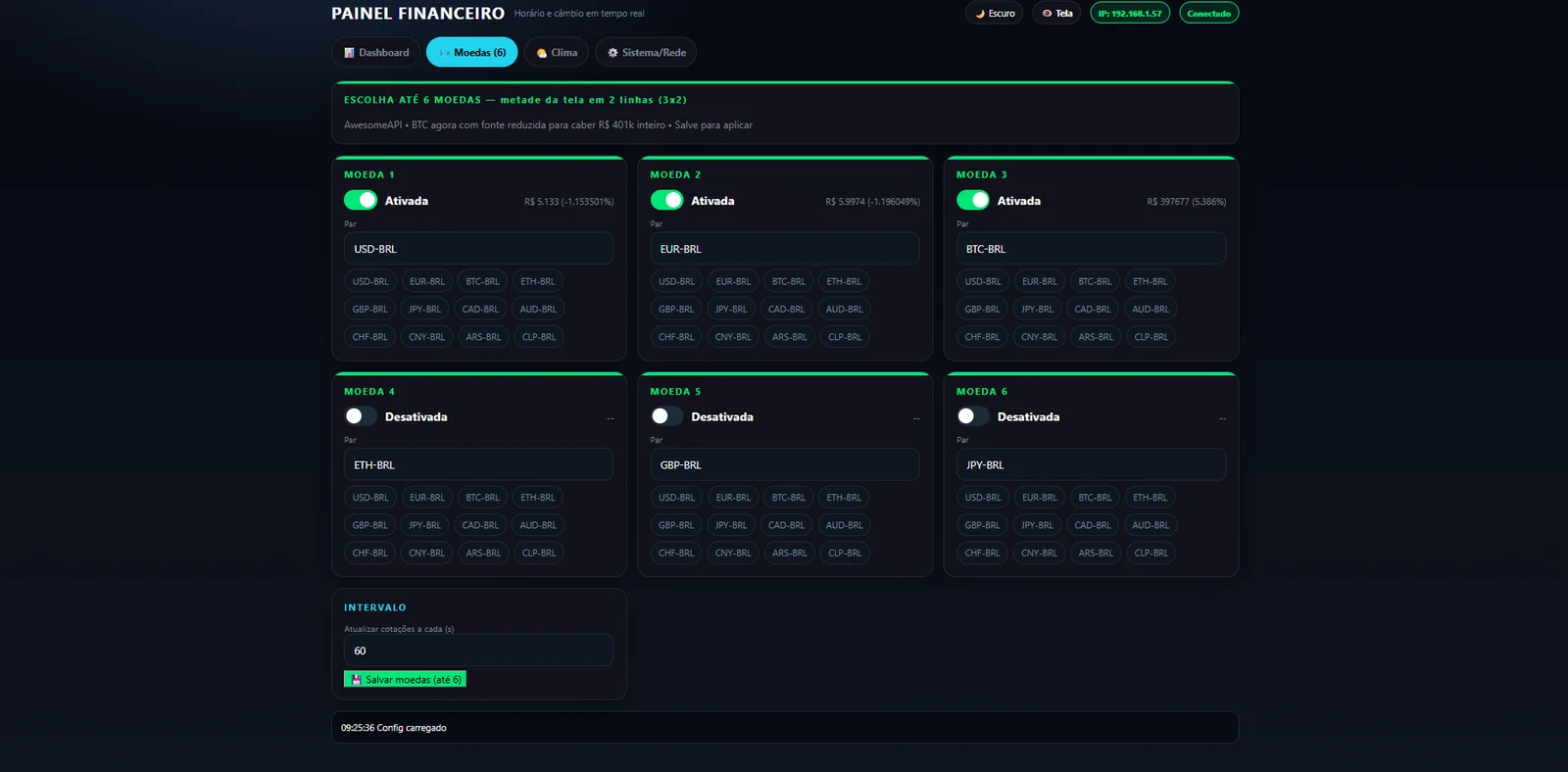Choose the AUD-BRL chip in Moeda 2

coord(845,309)
